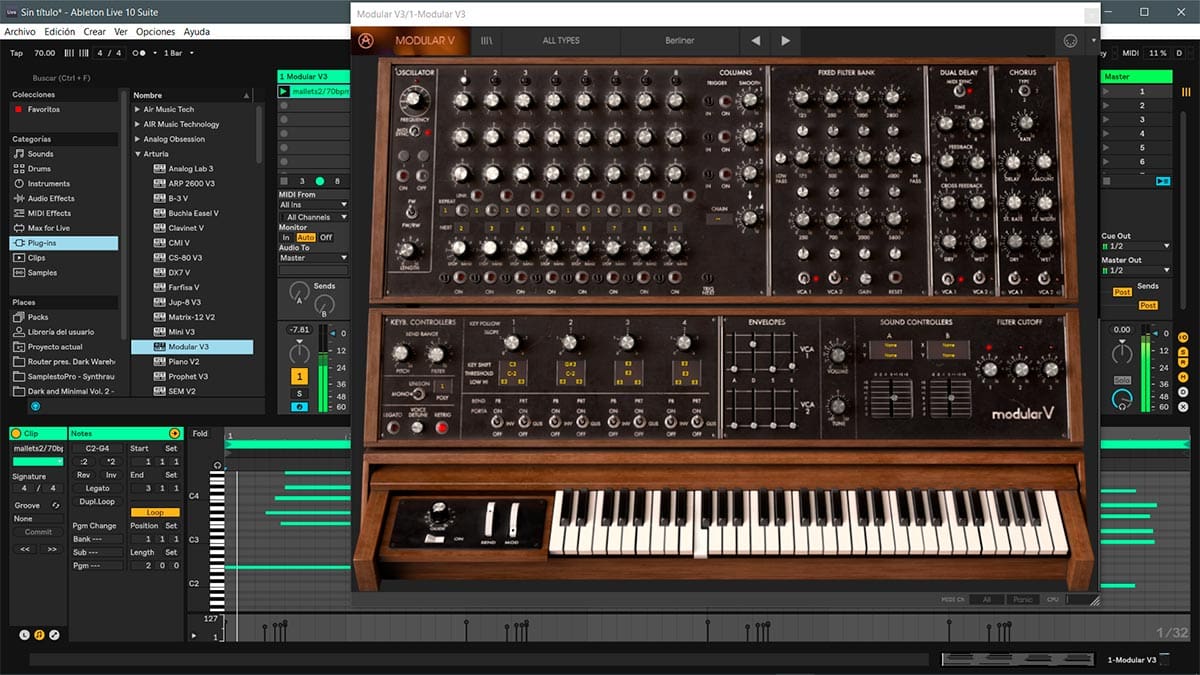Click the Legato button

click(97, 488)
